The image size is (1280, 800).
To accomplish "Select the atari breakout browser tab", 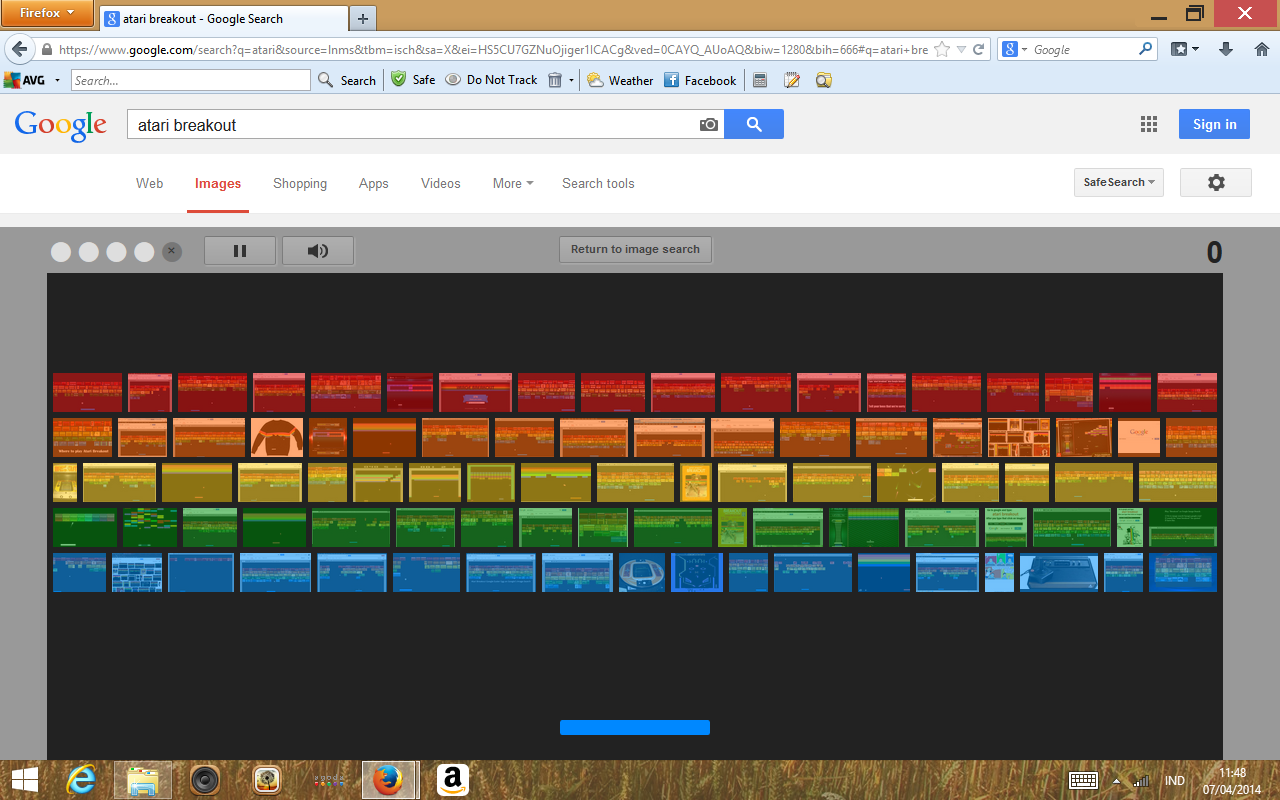I will 223,18.
